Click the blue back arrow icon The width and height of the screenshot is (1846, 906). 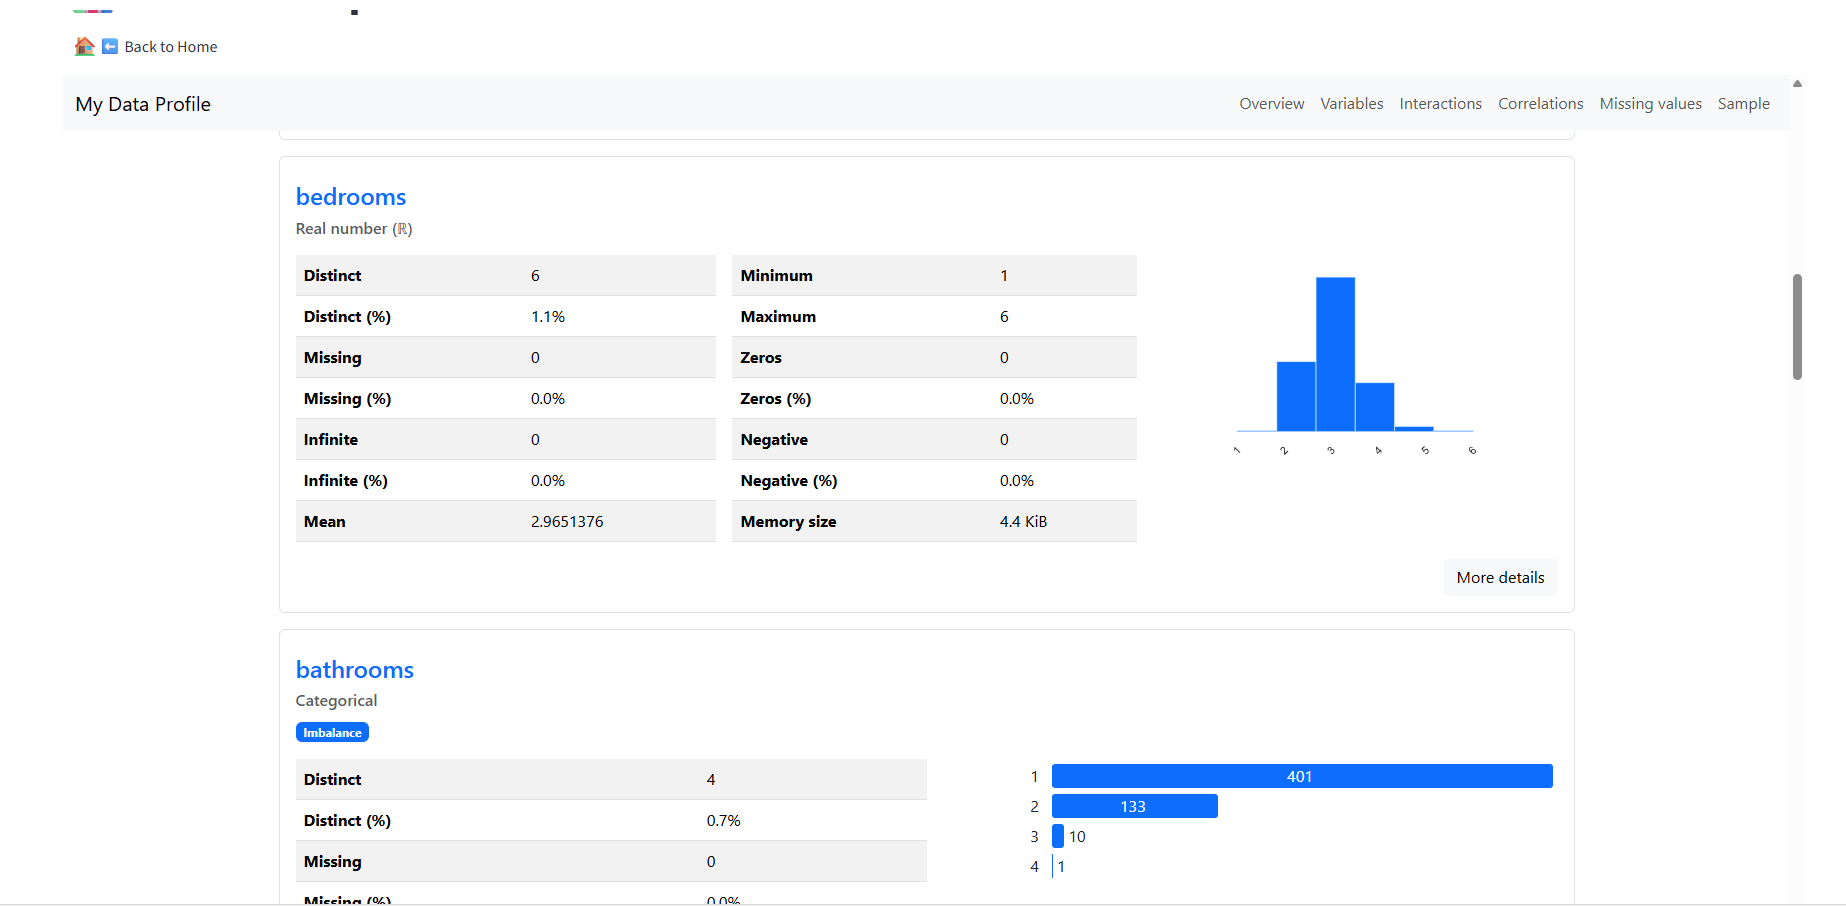tap(110, 46)
